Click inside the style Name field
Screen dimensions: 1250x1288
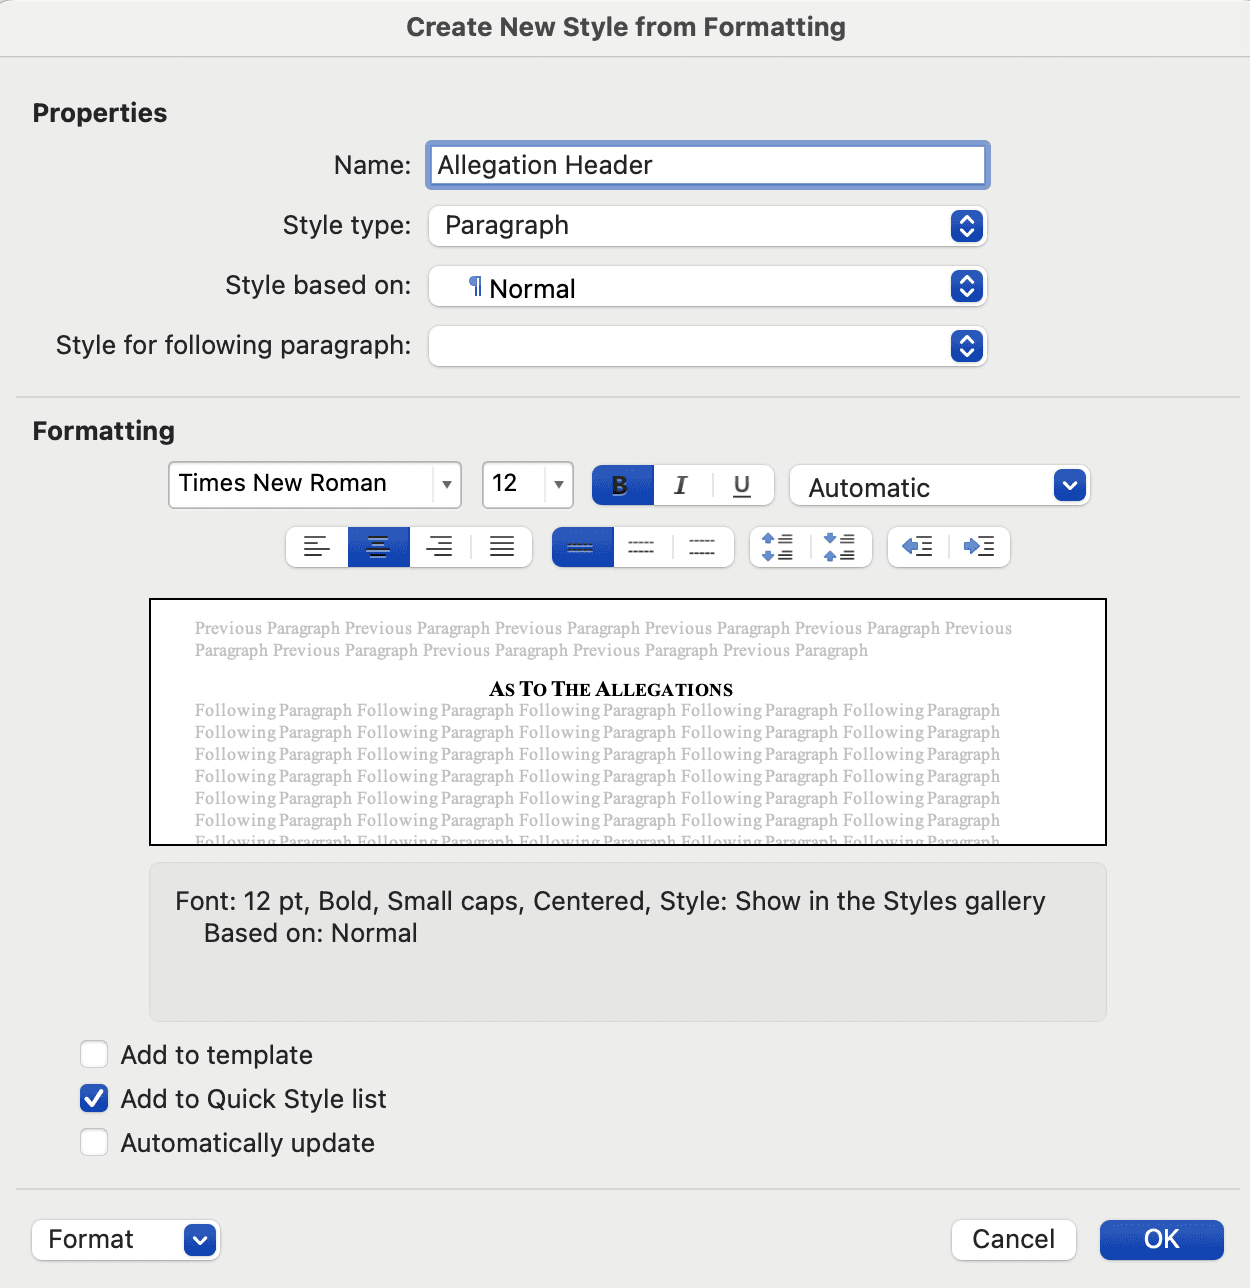706,165
